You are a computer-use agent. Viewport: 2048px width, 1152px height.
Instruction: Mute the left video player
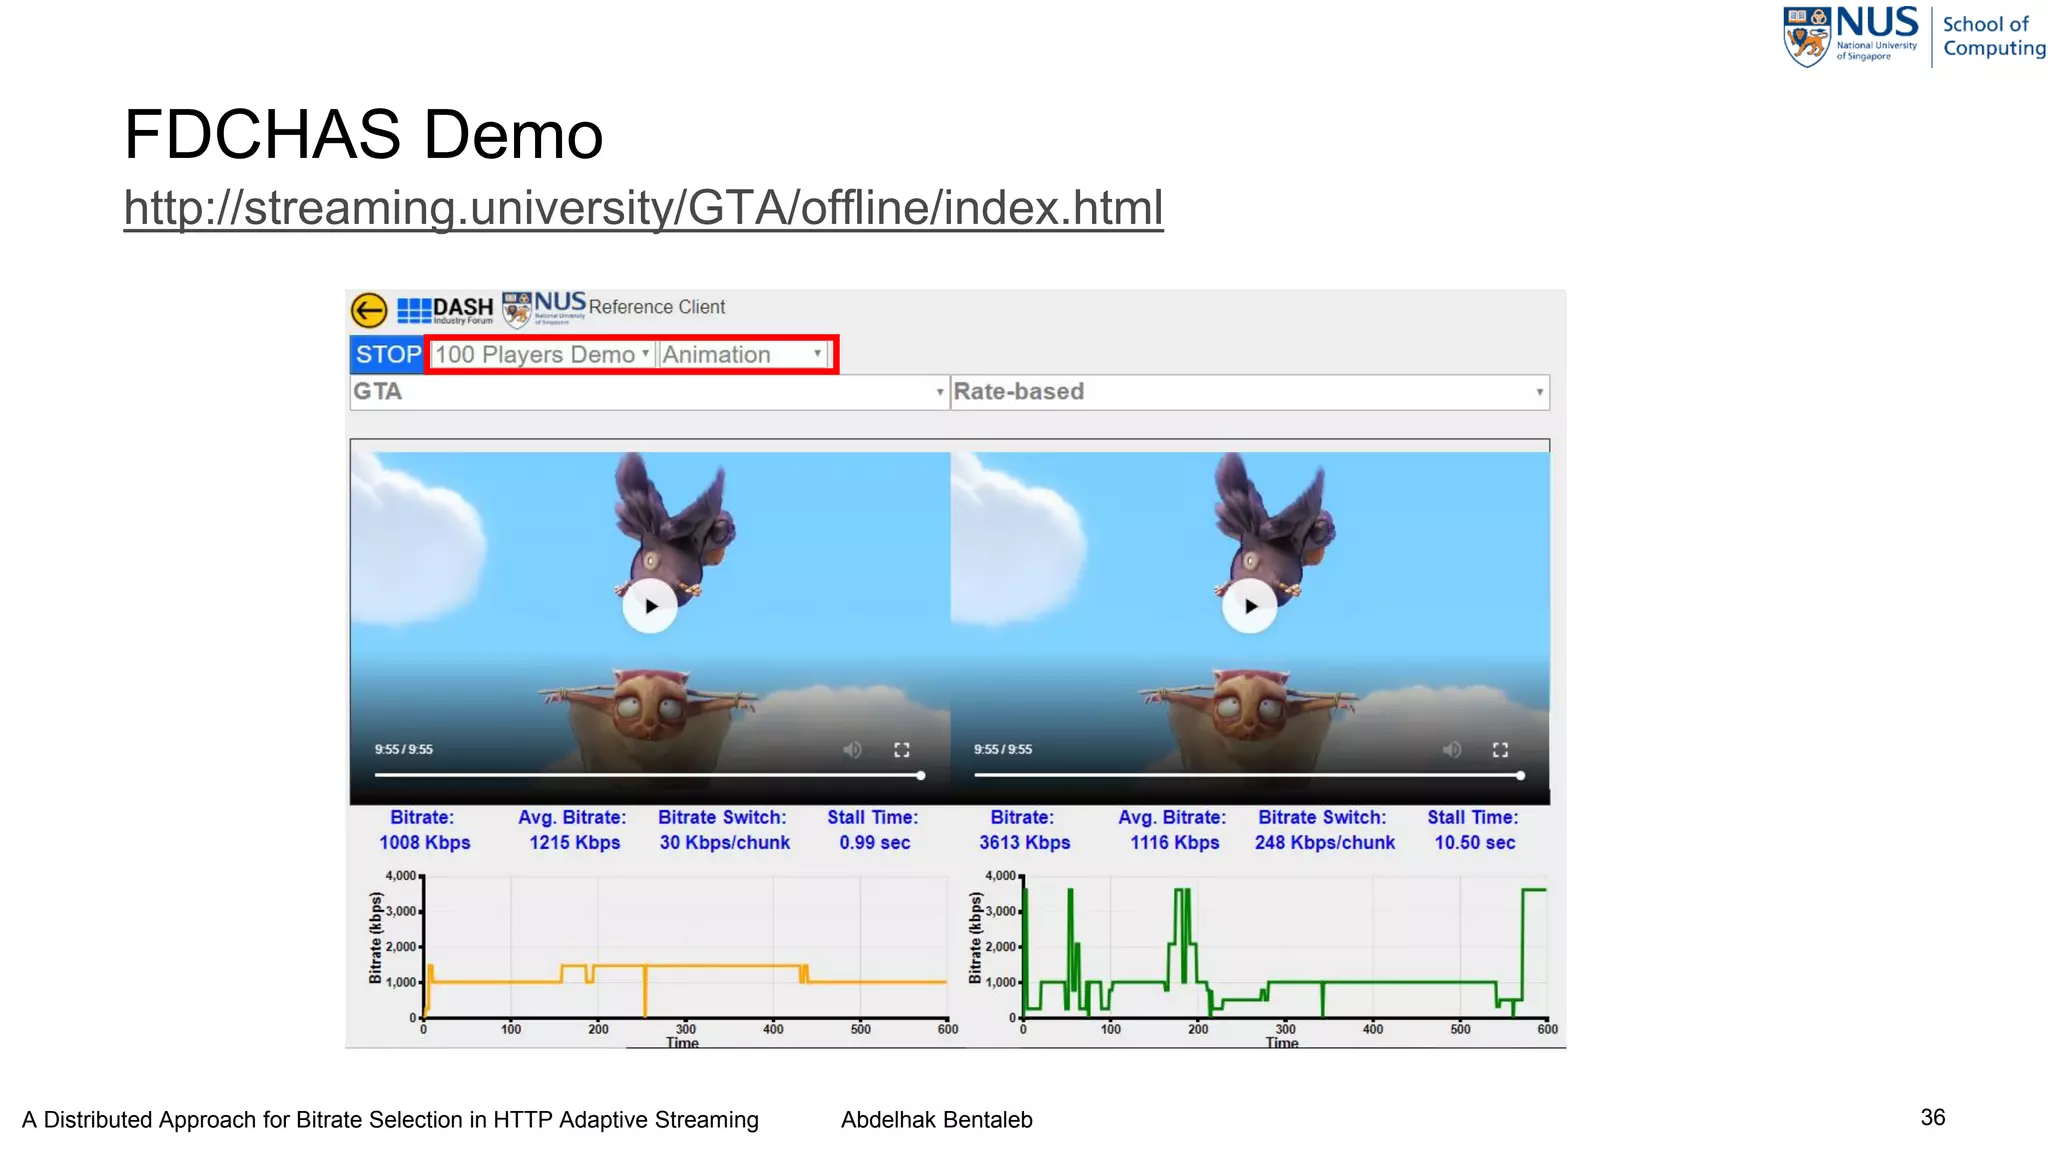coord(852,749)
